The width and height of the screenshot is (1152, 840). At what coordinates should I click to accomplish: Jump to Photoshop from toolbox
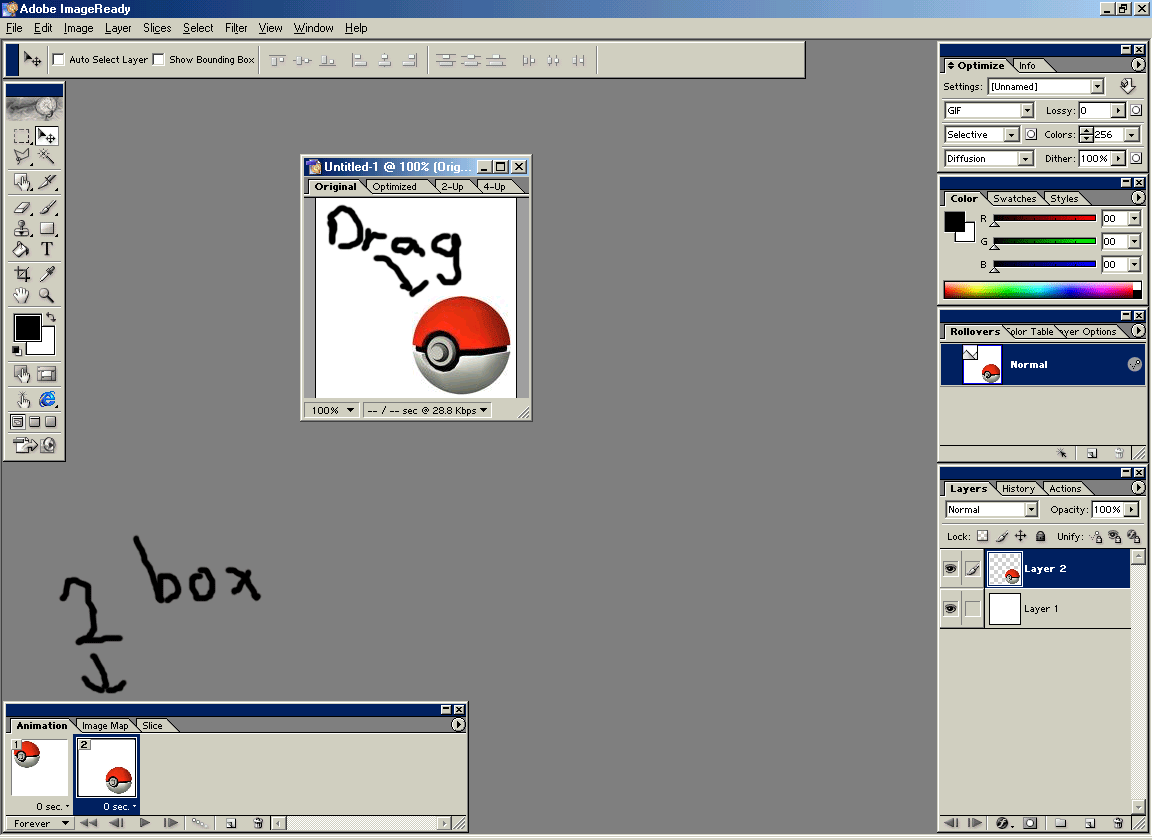[33, 445]
